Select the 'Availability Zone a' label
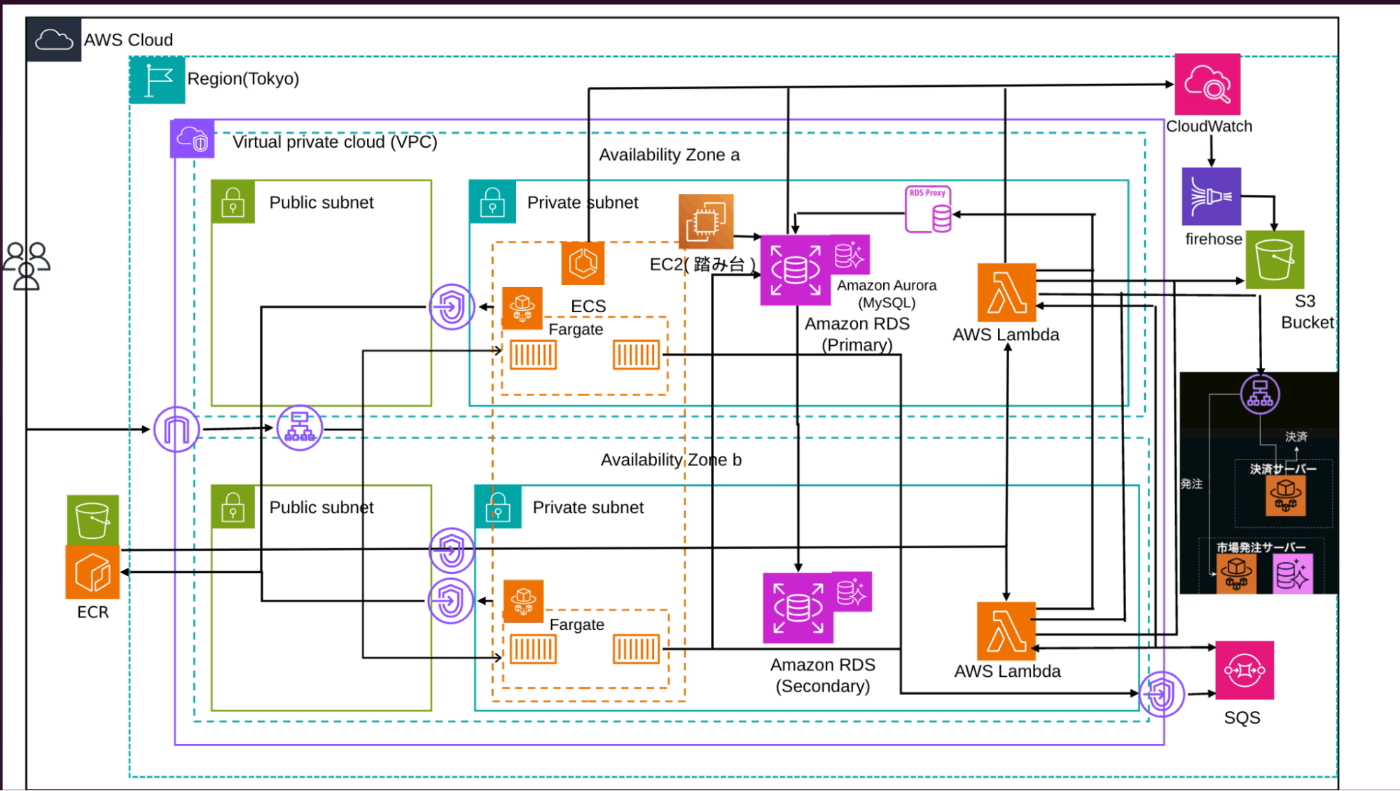The width and height of the screenshot is (1400, 791). point(669,154)
